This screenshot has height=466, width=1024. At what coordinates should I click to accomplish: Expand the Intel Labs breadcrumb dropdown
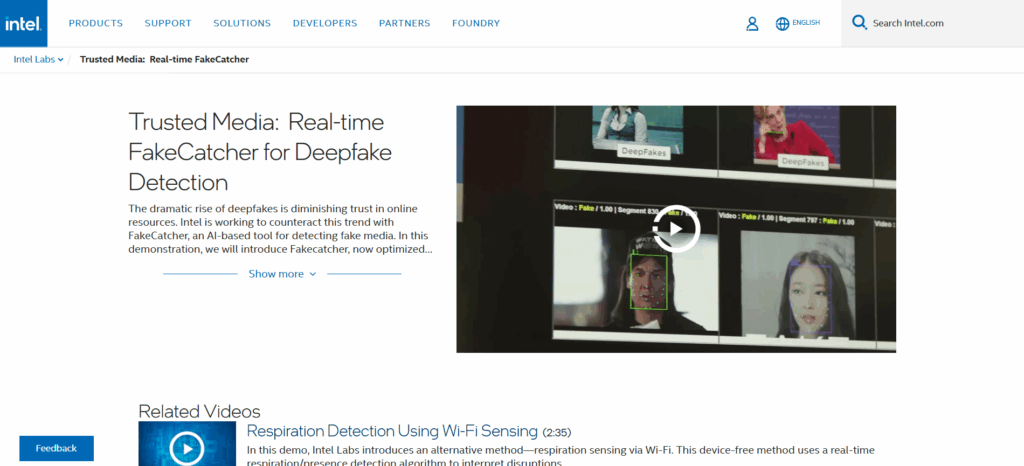coord(39,59)
